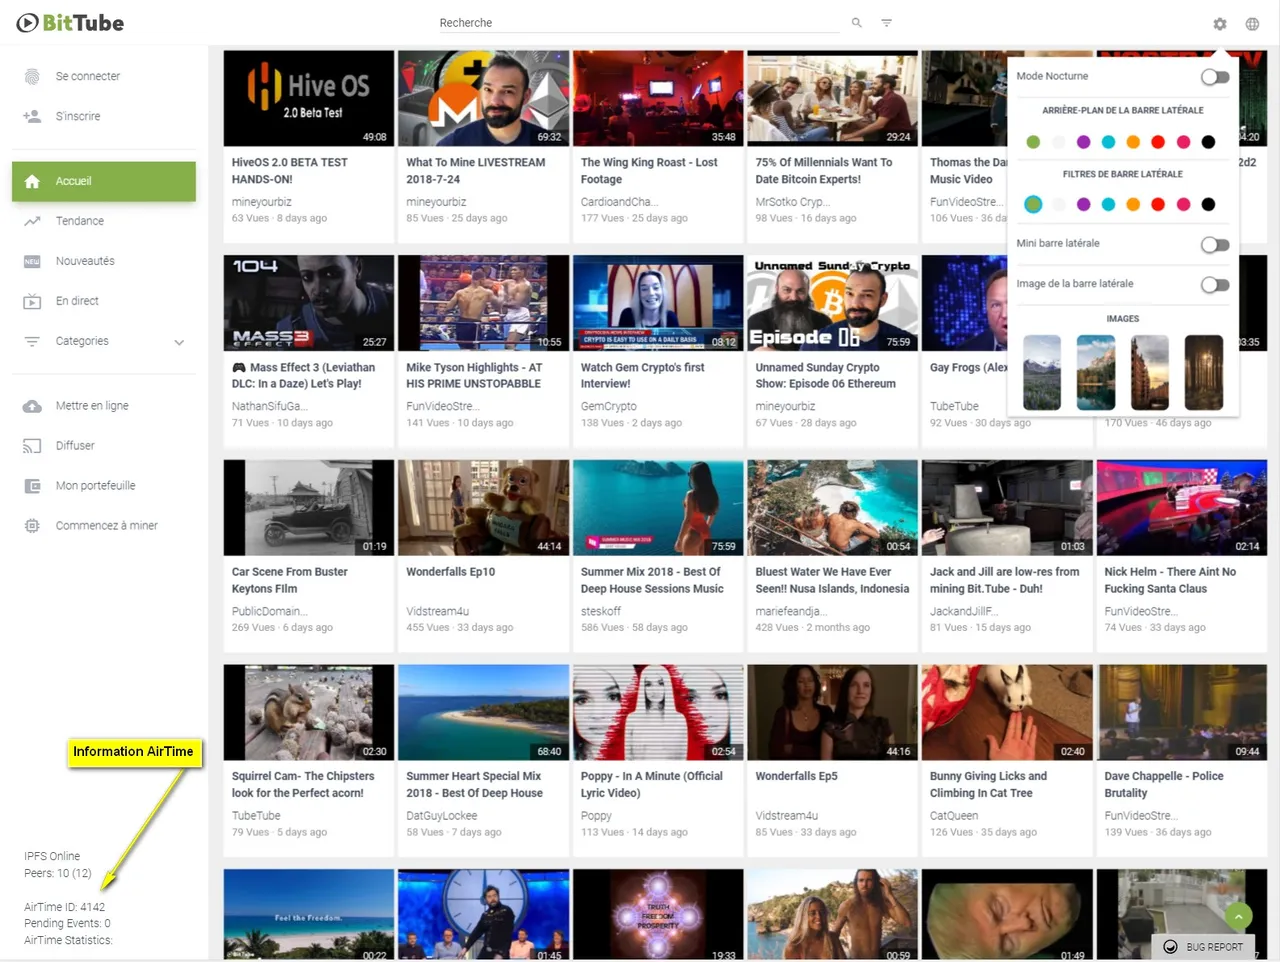
Task: Open the Nouveautés section
Action: pyautogui.click(x=85, y=261)
